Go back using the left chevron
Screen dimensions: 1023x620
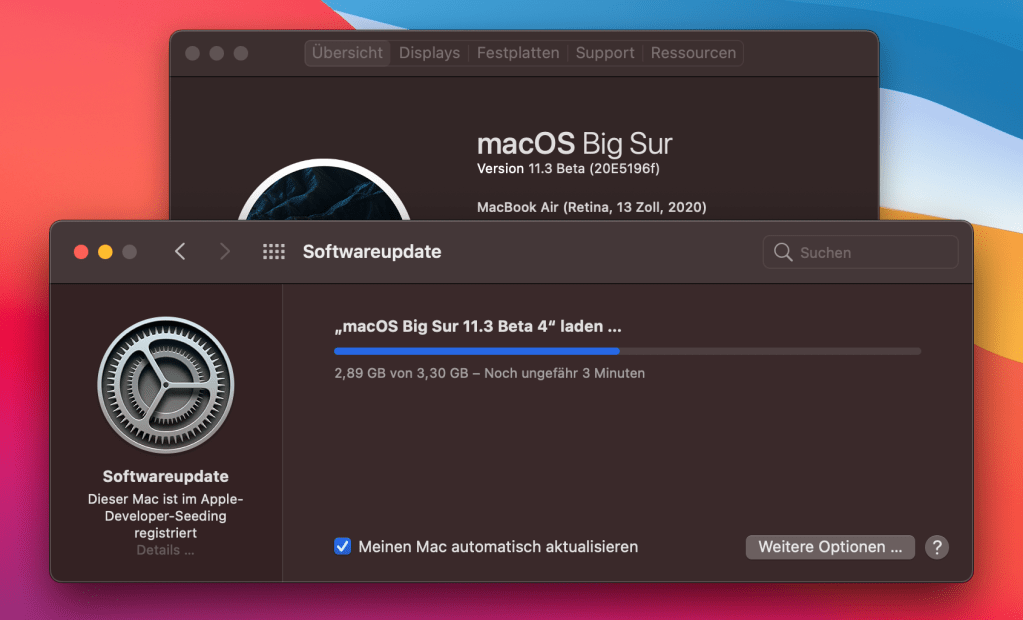(180, 252)
